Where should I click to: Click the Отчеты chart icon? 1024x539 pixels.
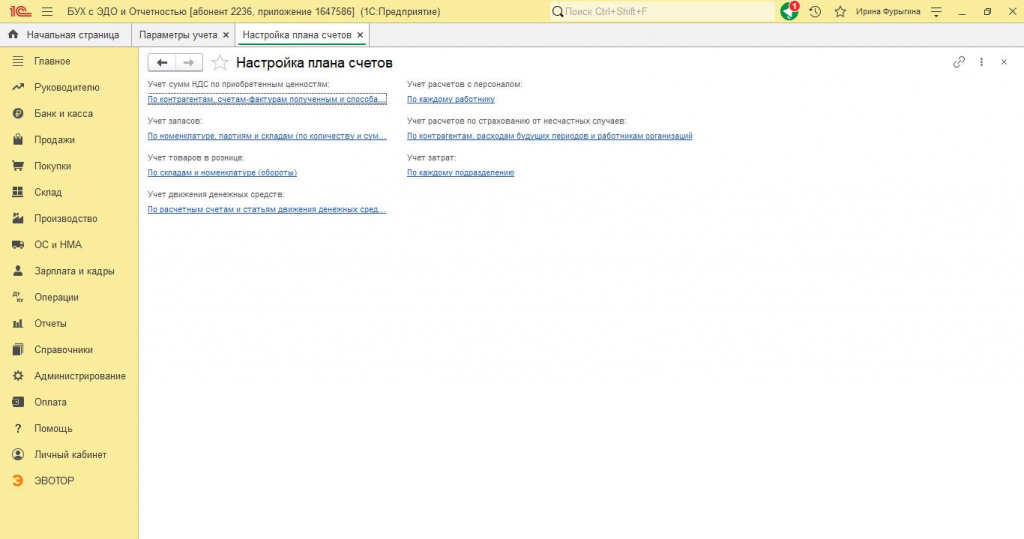tap(18, 323)
